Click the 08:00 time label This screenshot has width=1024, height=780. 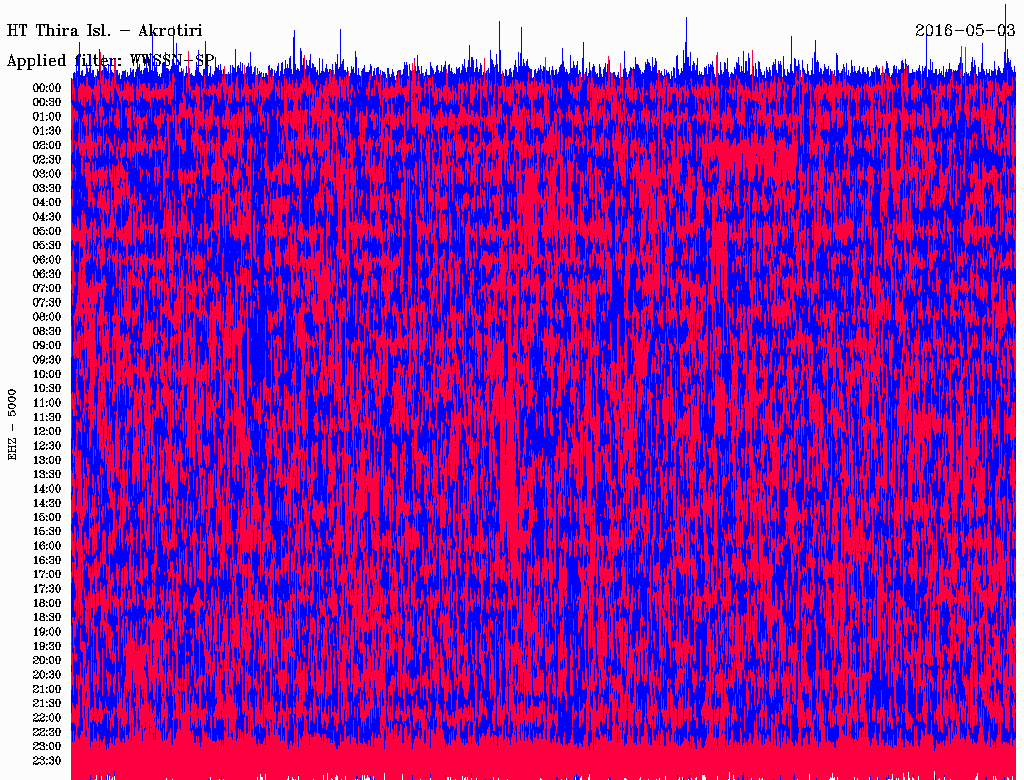pos(47,317)
